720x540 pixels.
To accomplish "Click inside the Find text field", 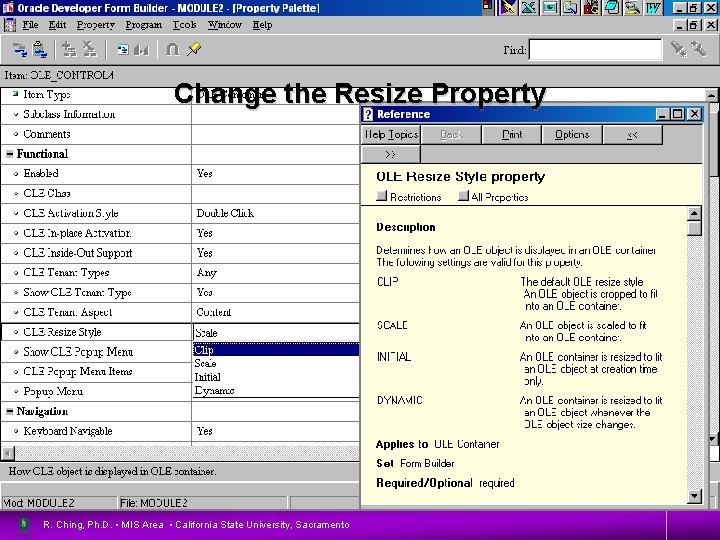I will [595, 50].
